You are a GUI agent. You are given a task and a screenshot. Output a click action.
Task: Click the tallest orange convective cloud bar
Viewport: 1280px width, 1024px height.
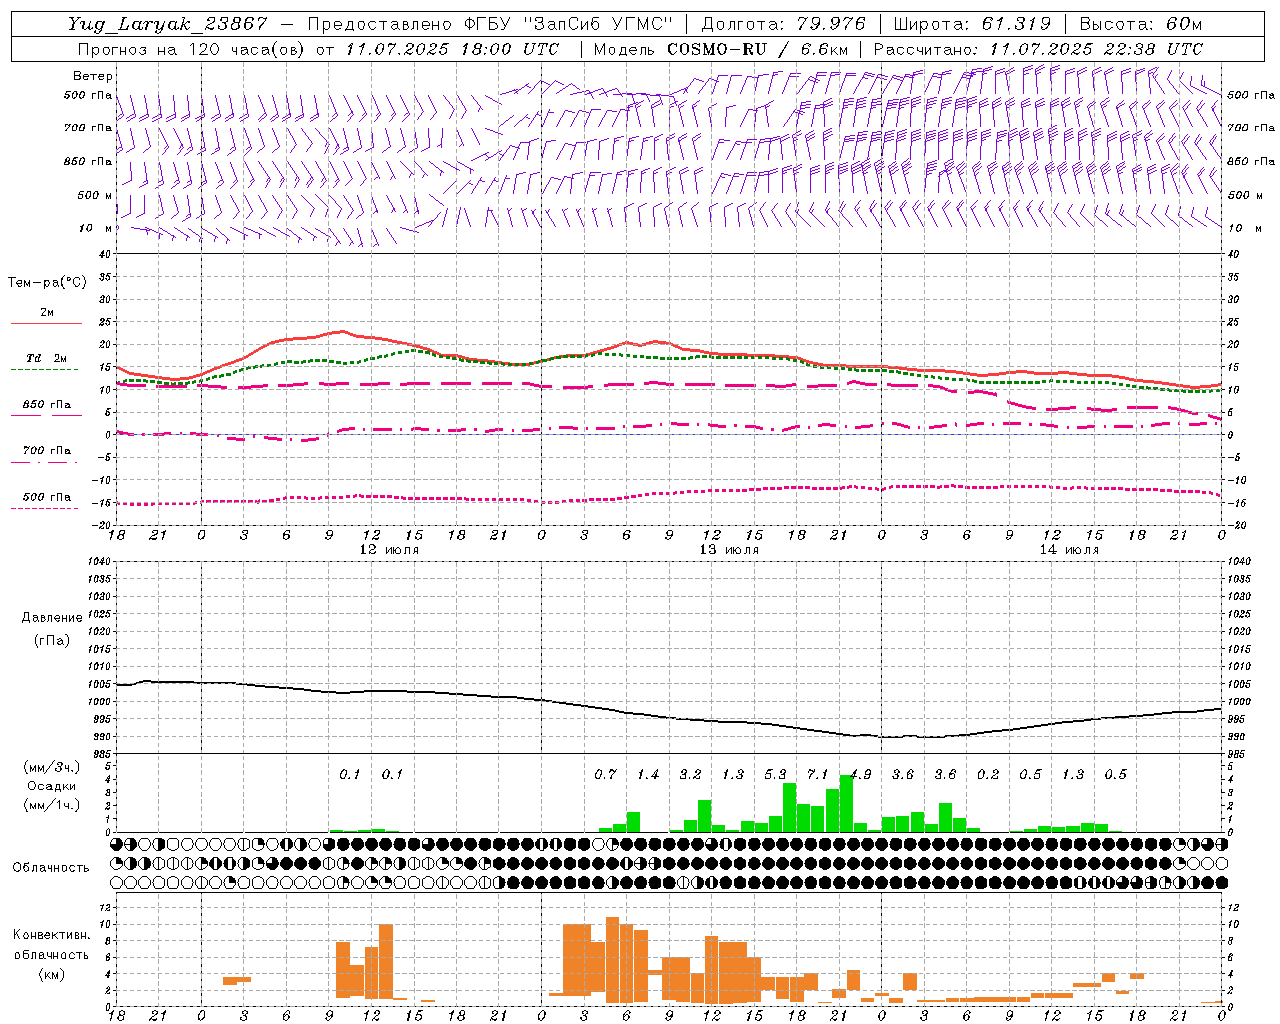coord(612,960)
